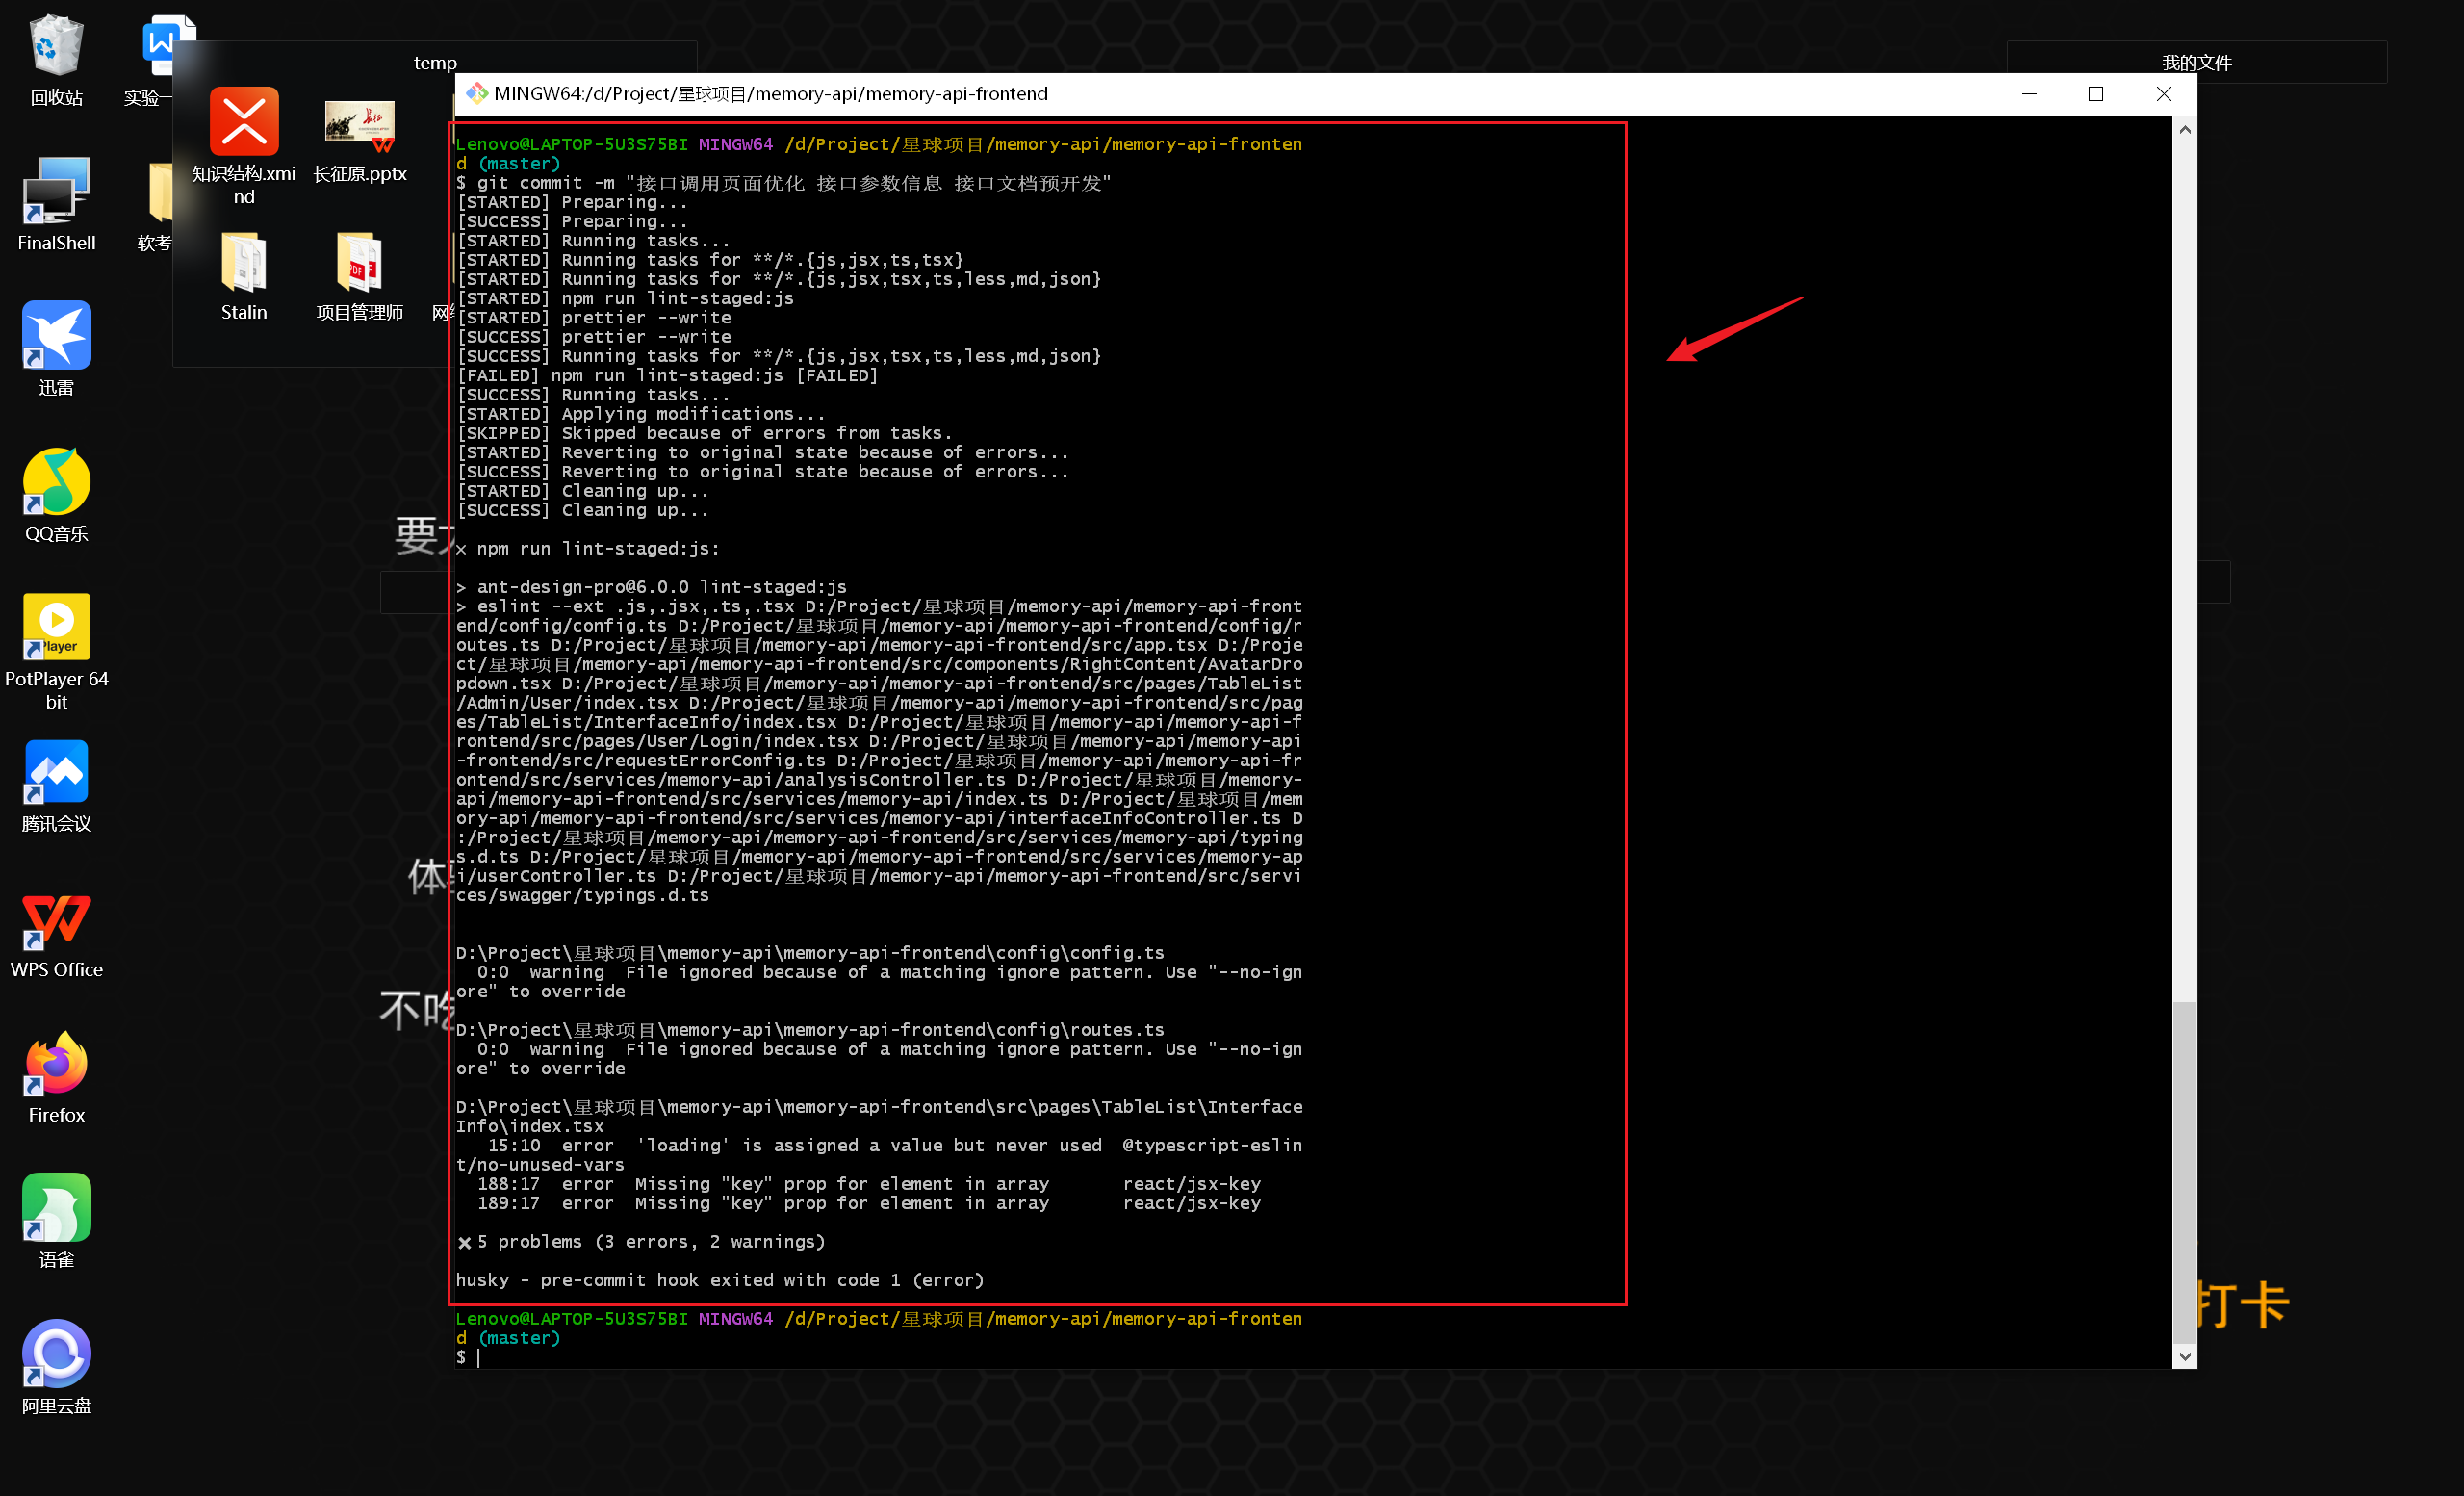Click the final "$" prompt input line

(x=468, y=1357)
